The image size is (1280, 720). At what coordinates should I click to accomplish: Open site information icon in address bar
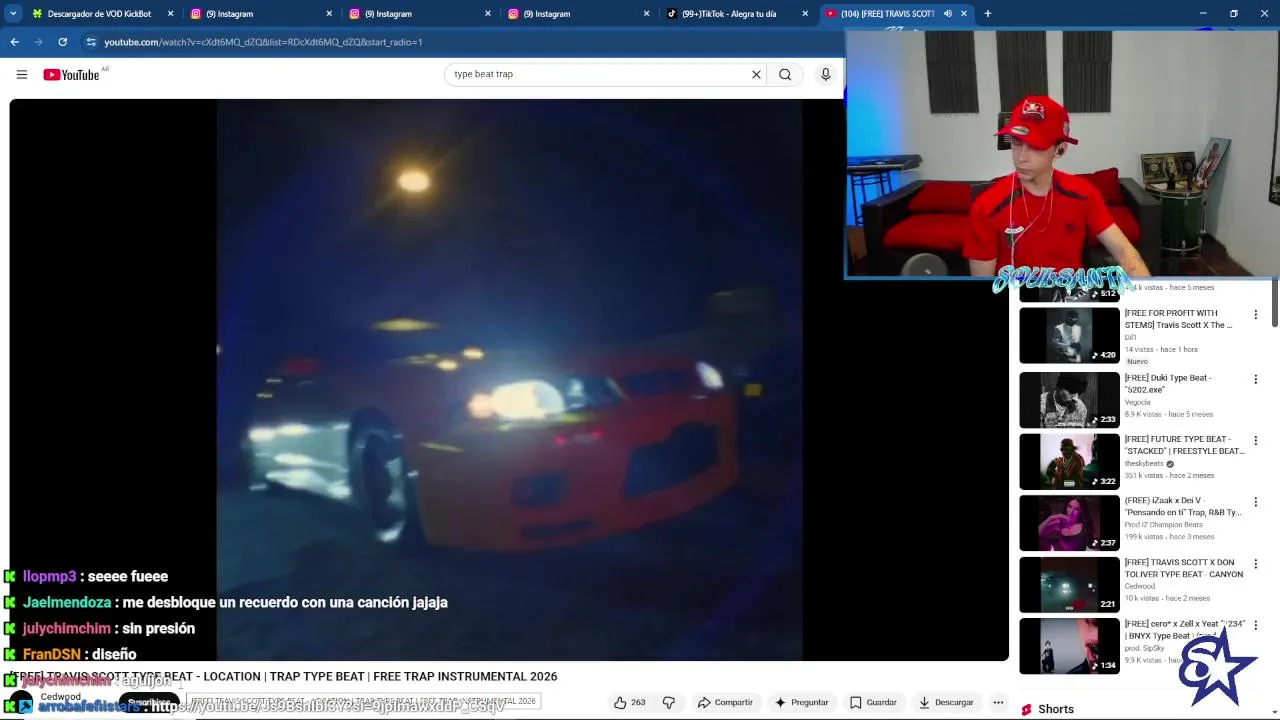point(91,42)
